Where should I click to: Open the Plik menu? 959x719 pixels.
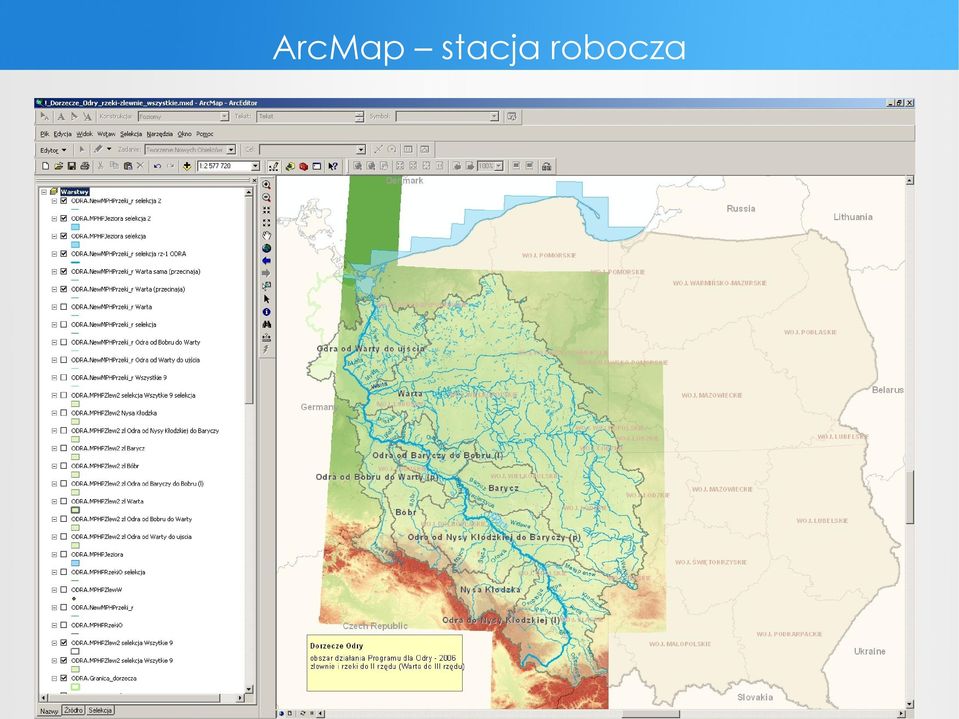[45, 134]
